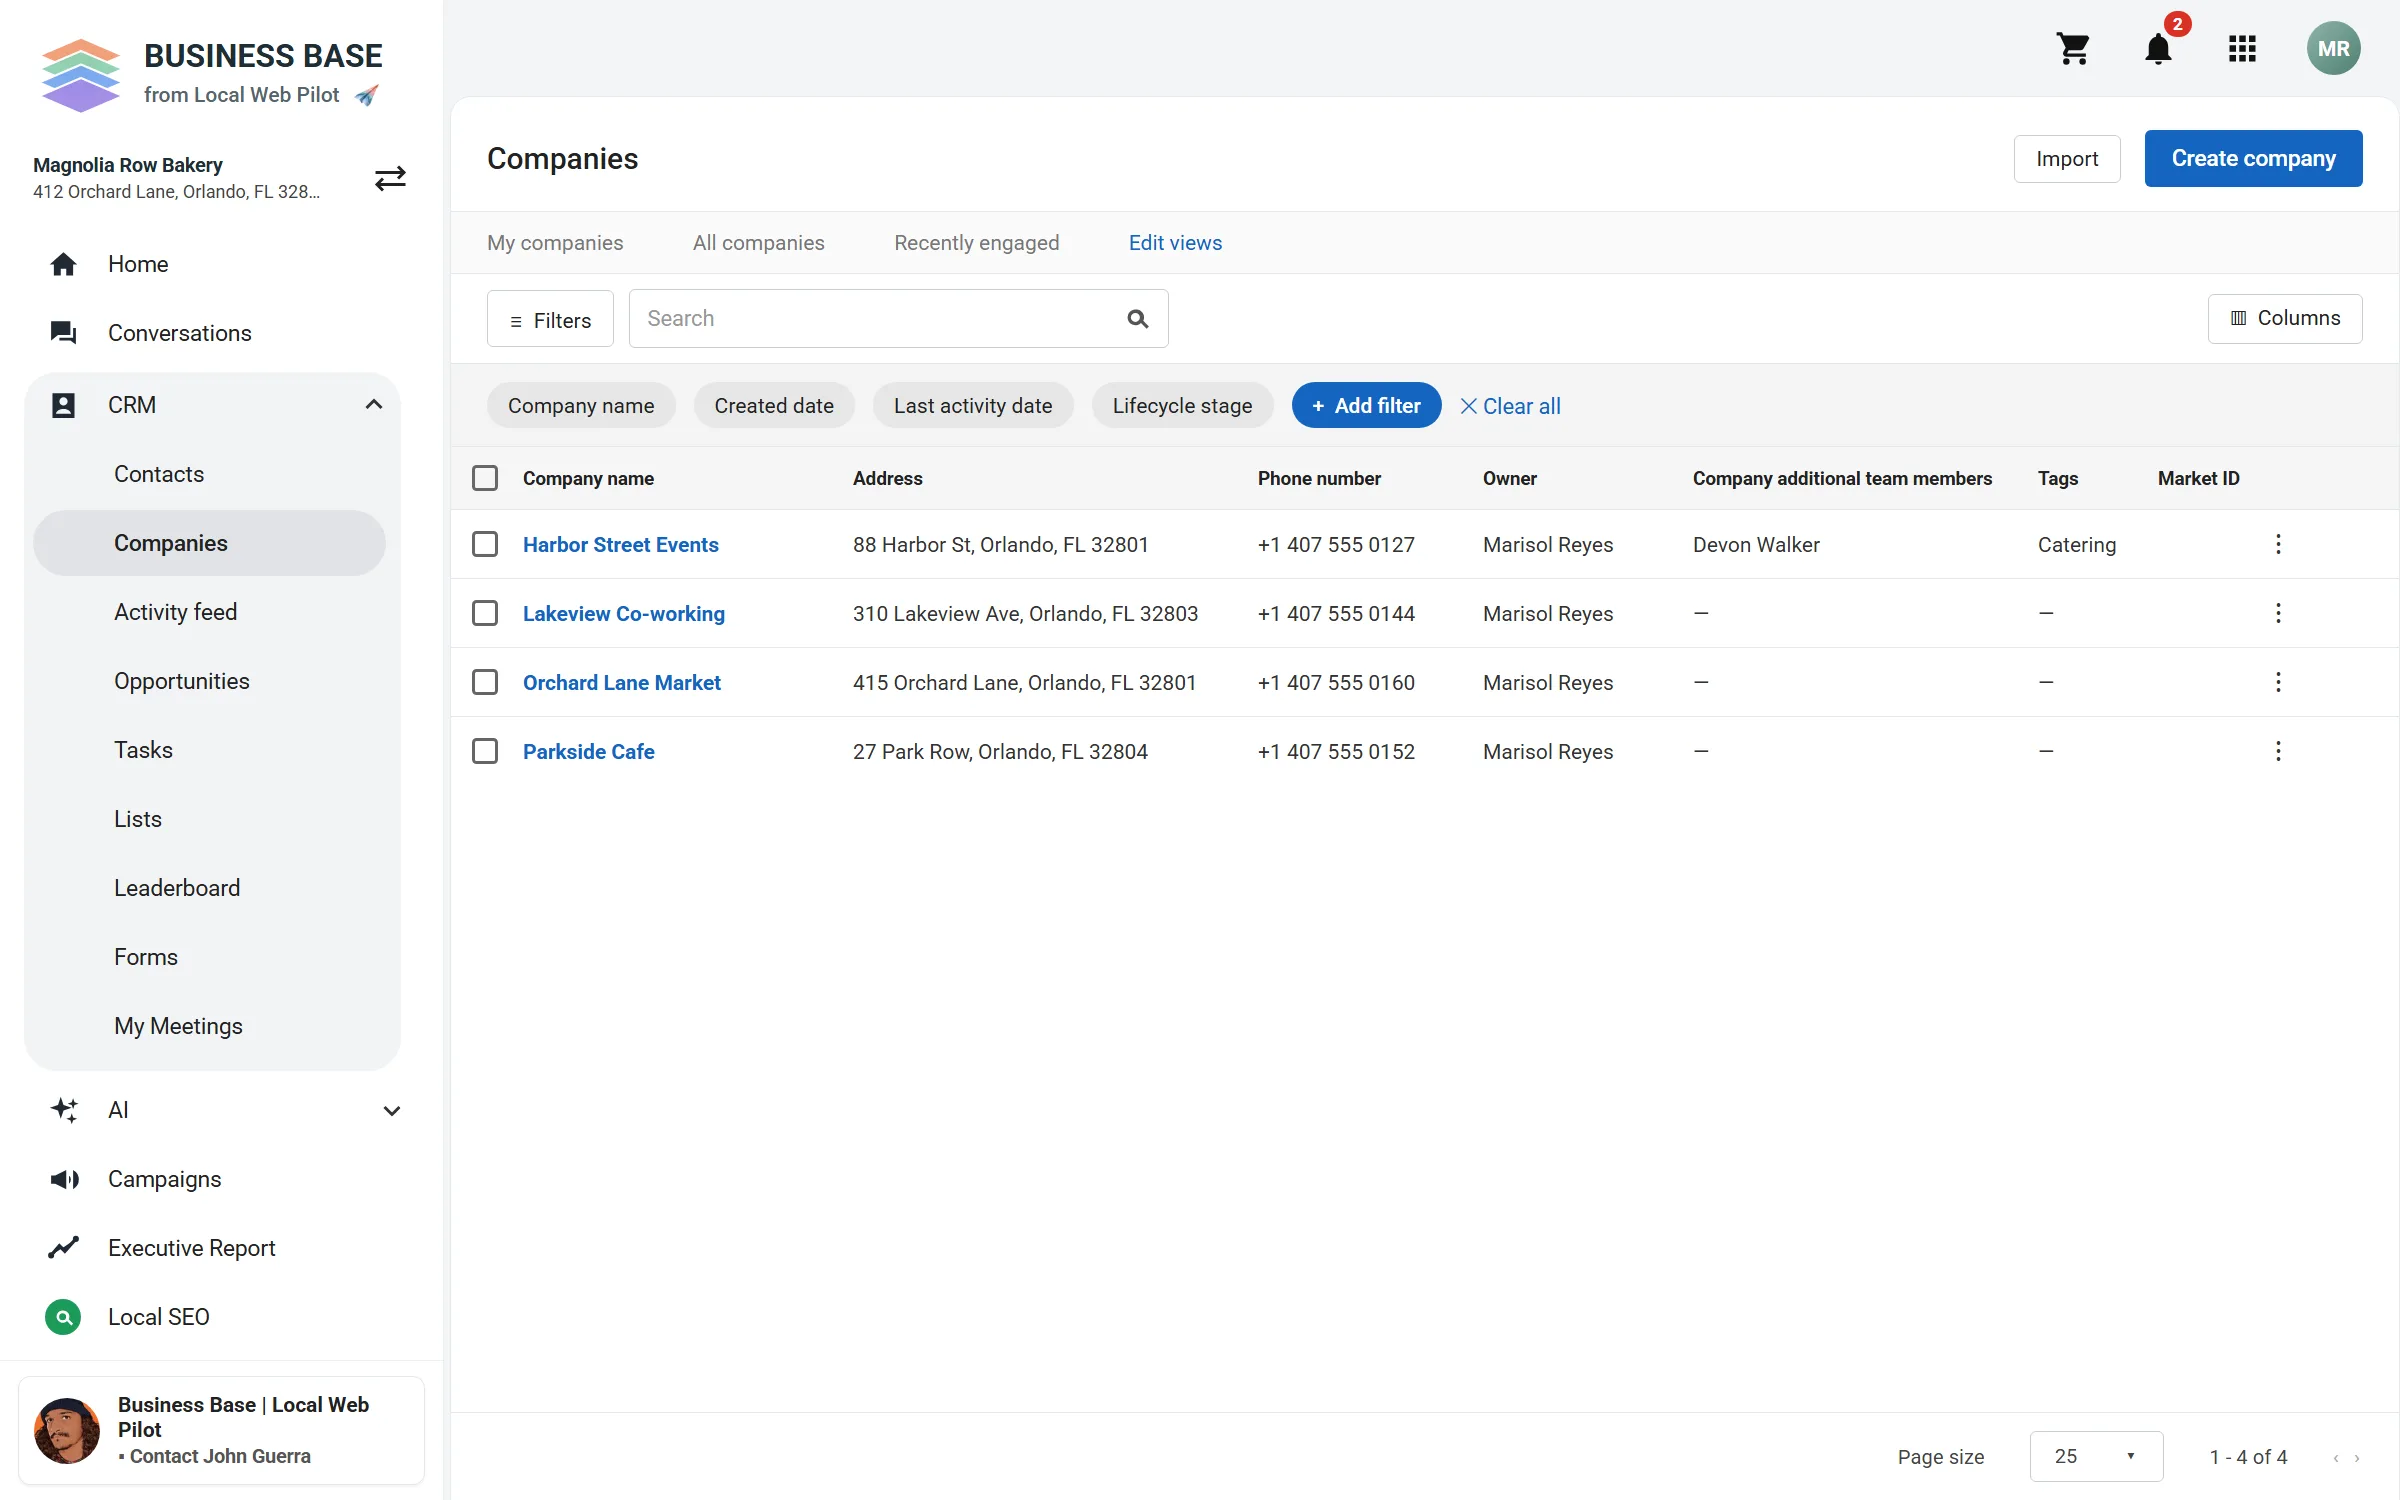Check the Orchard Lane Market row checkbox
This screenshot has height=1500, width=2400.
pos(485,682)
